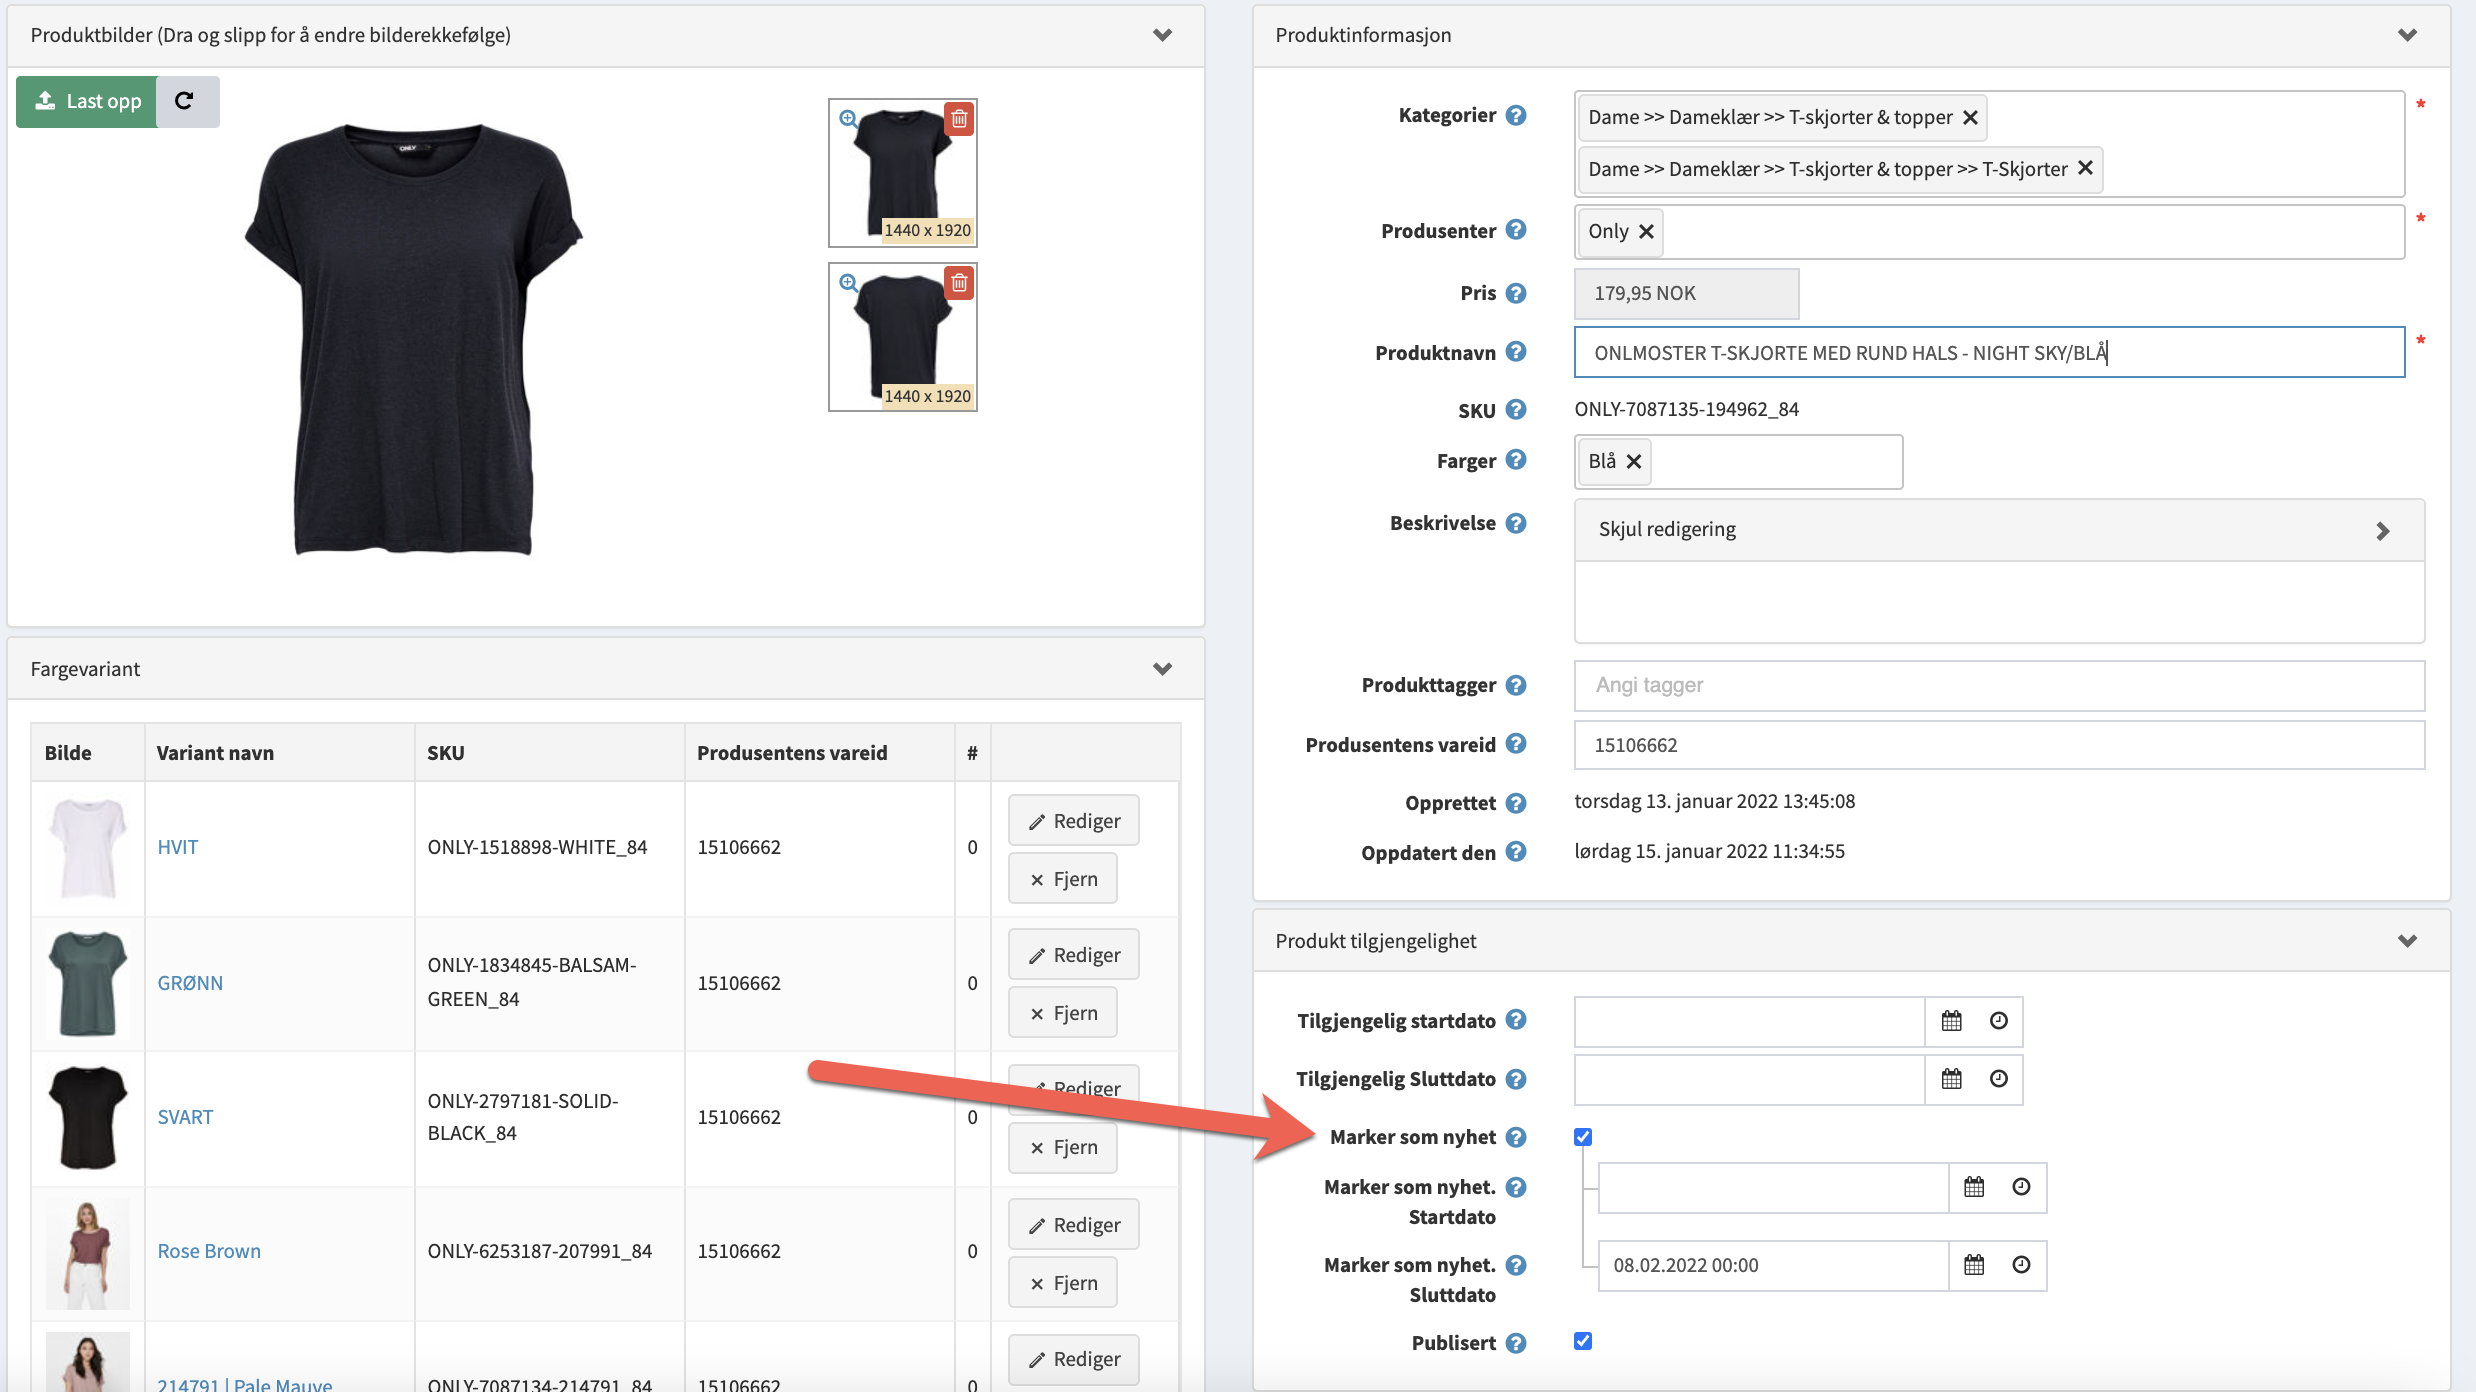Image resolution: width=2476 pixels, height=1392 pixels.
Task: Open the Rose Brown variant link
Action: (209, 1251)
